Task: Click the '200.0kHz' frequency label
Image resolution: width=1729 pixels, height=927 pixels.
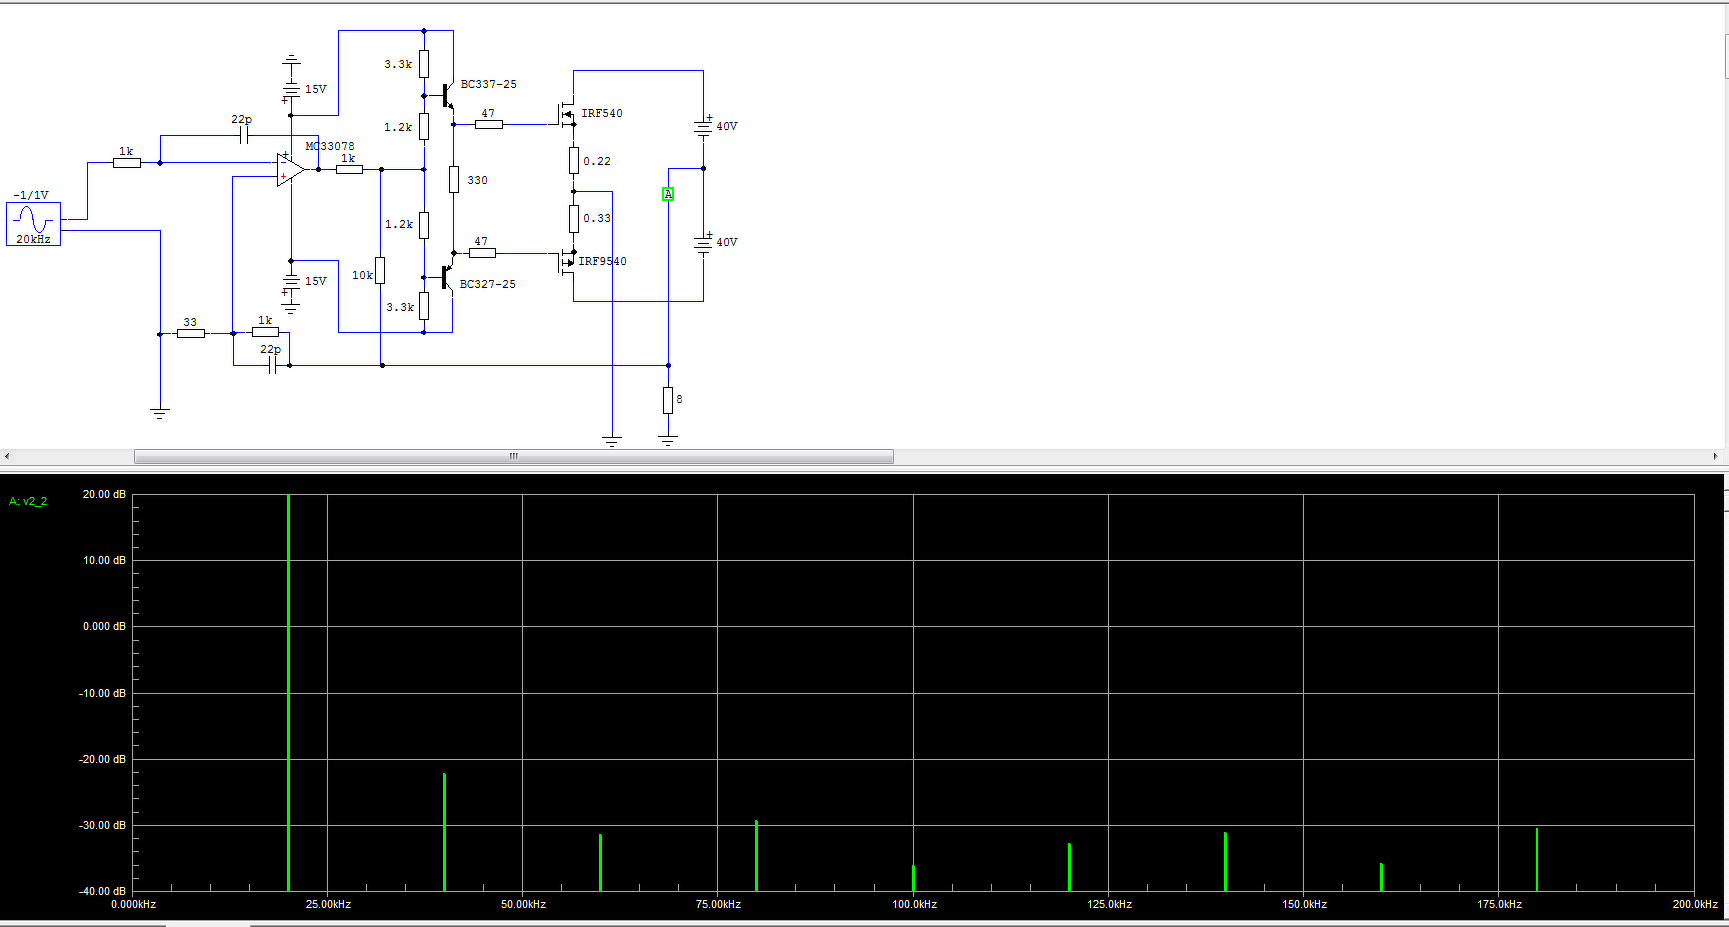Action: click(1694, 904)
